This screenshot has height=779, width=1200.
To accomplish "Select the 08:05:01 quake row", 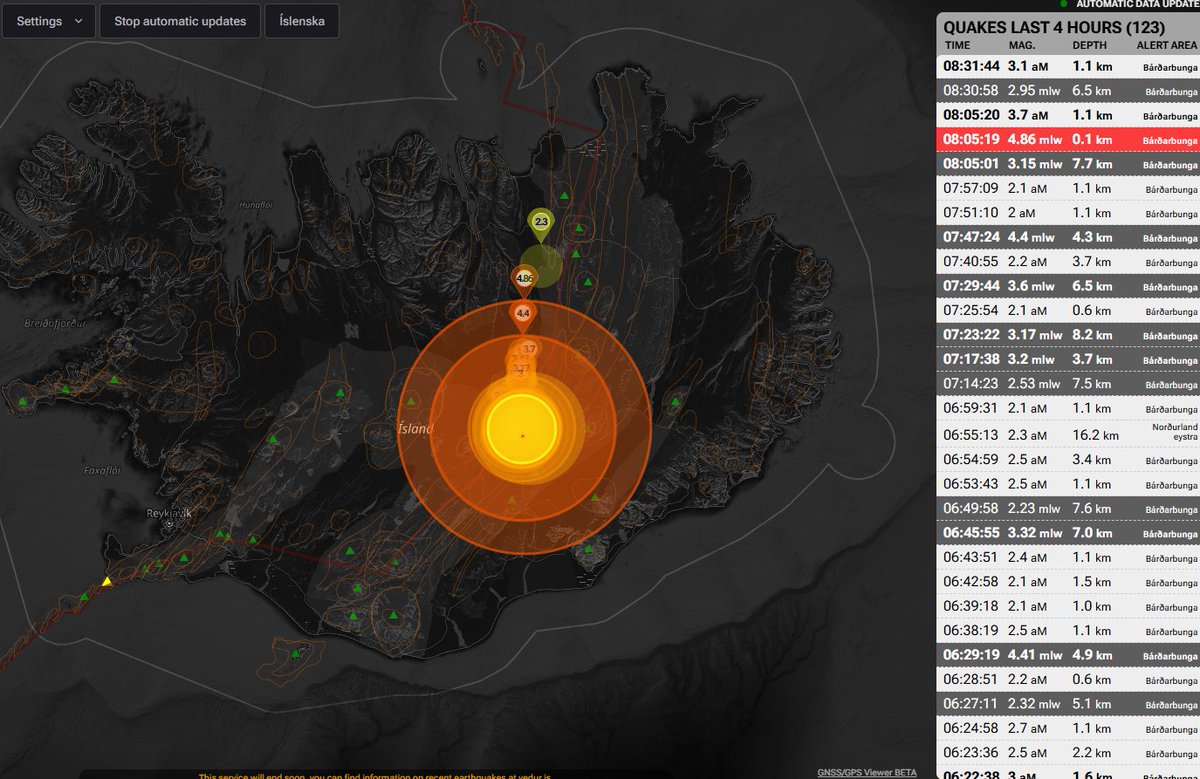I will coord(1067,164).
